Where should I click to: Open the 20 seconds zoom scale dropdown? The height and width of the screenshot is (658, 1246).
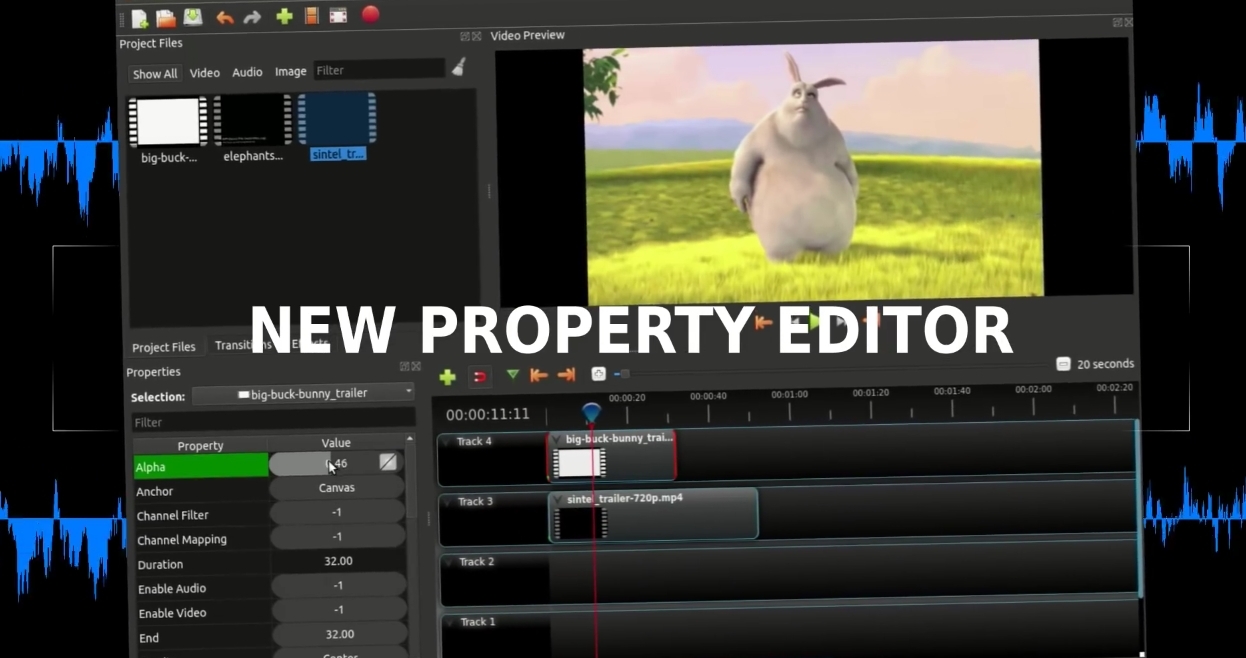pyautogui.click(x=1096, y=364)
